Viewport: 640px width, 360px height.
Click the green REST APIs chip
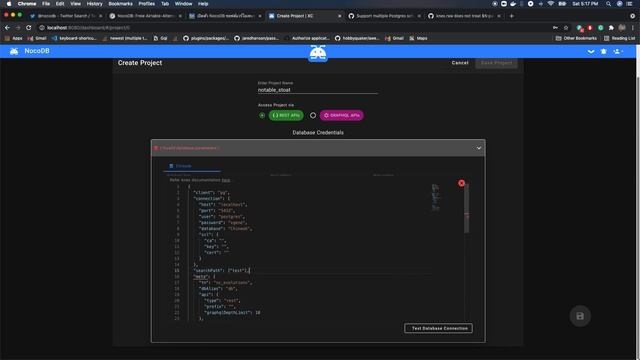286,116
